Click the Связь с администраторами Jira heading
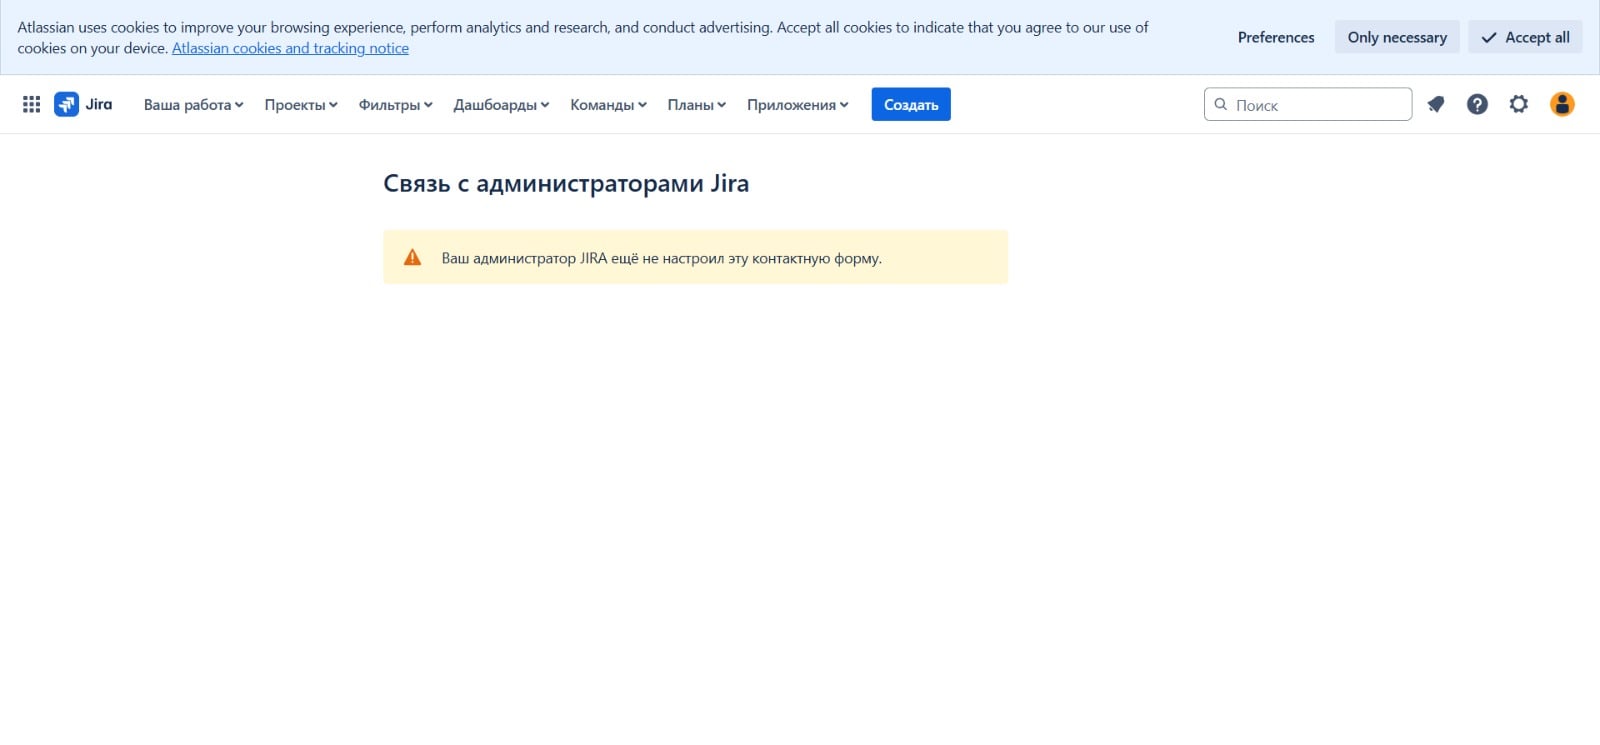 click(566, 183)
